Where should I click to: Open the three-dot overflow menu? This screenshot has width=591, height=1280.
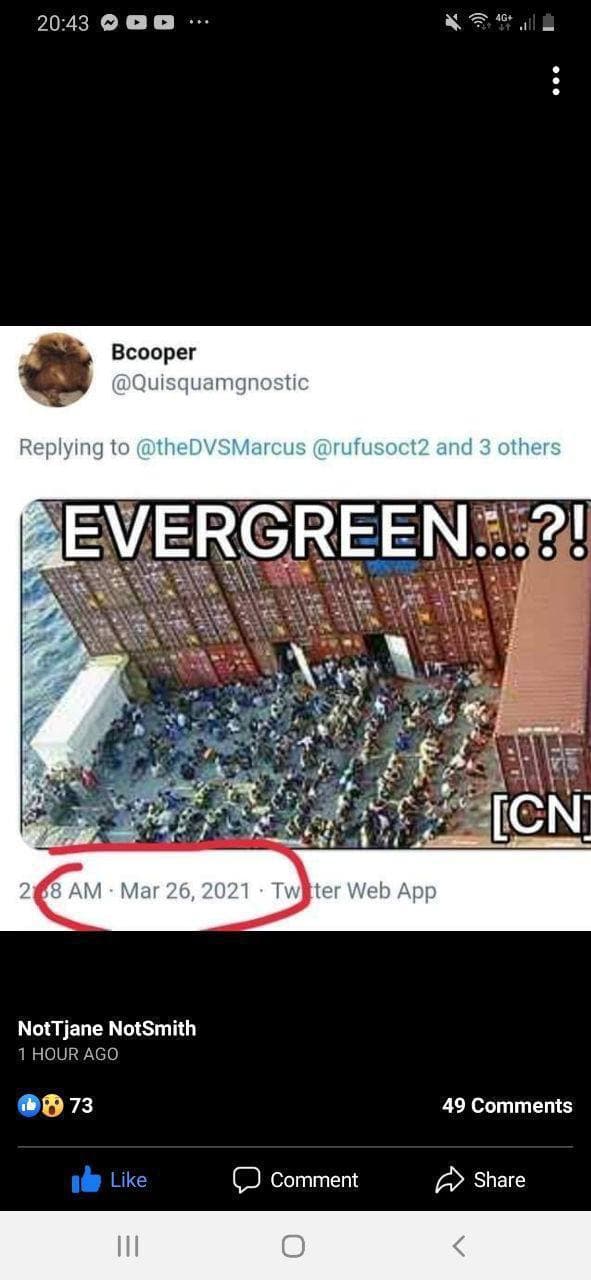point(556,81)
